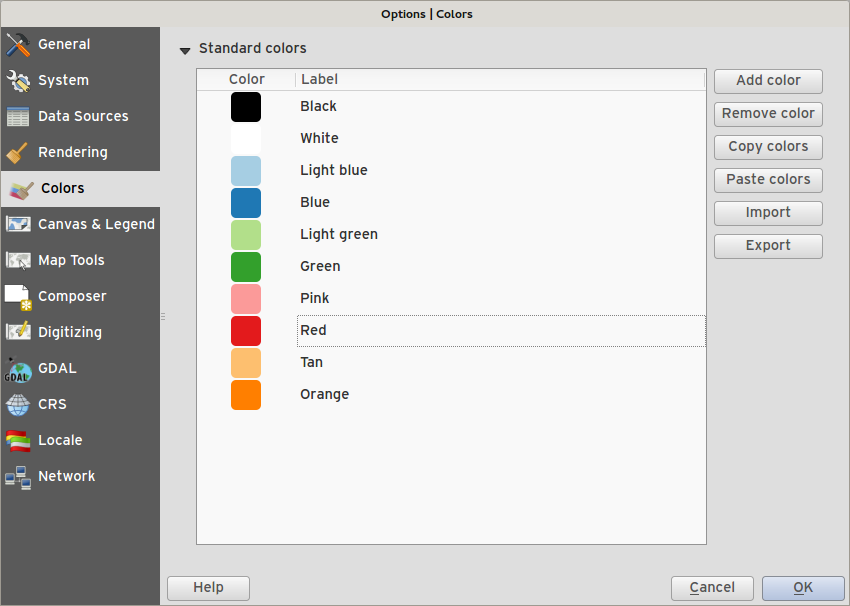The image size is (850, 606).
Task: Open the Network settings tab
Action: point(66,477)
